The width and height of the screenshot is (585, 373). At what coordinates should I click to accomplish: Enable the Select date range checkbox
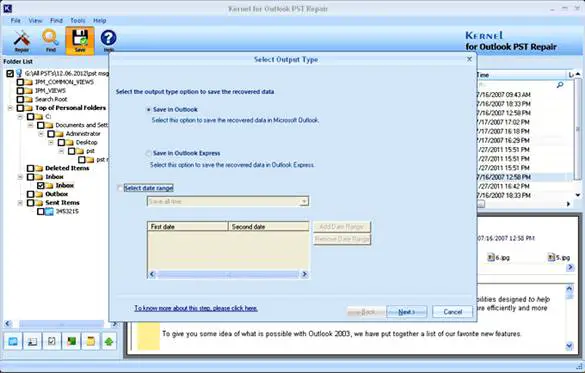coord(120,188)
